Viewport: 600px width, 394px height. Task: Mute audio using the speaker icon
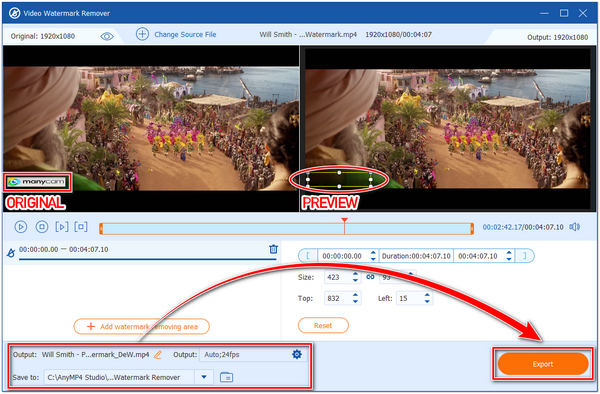click(x=574, y=227)
